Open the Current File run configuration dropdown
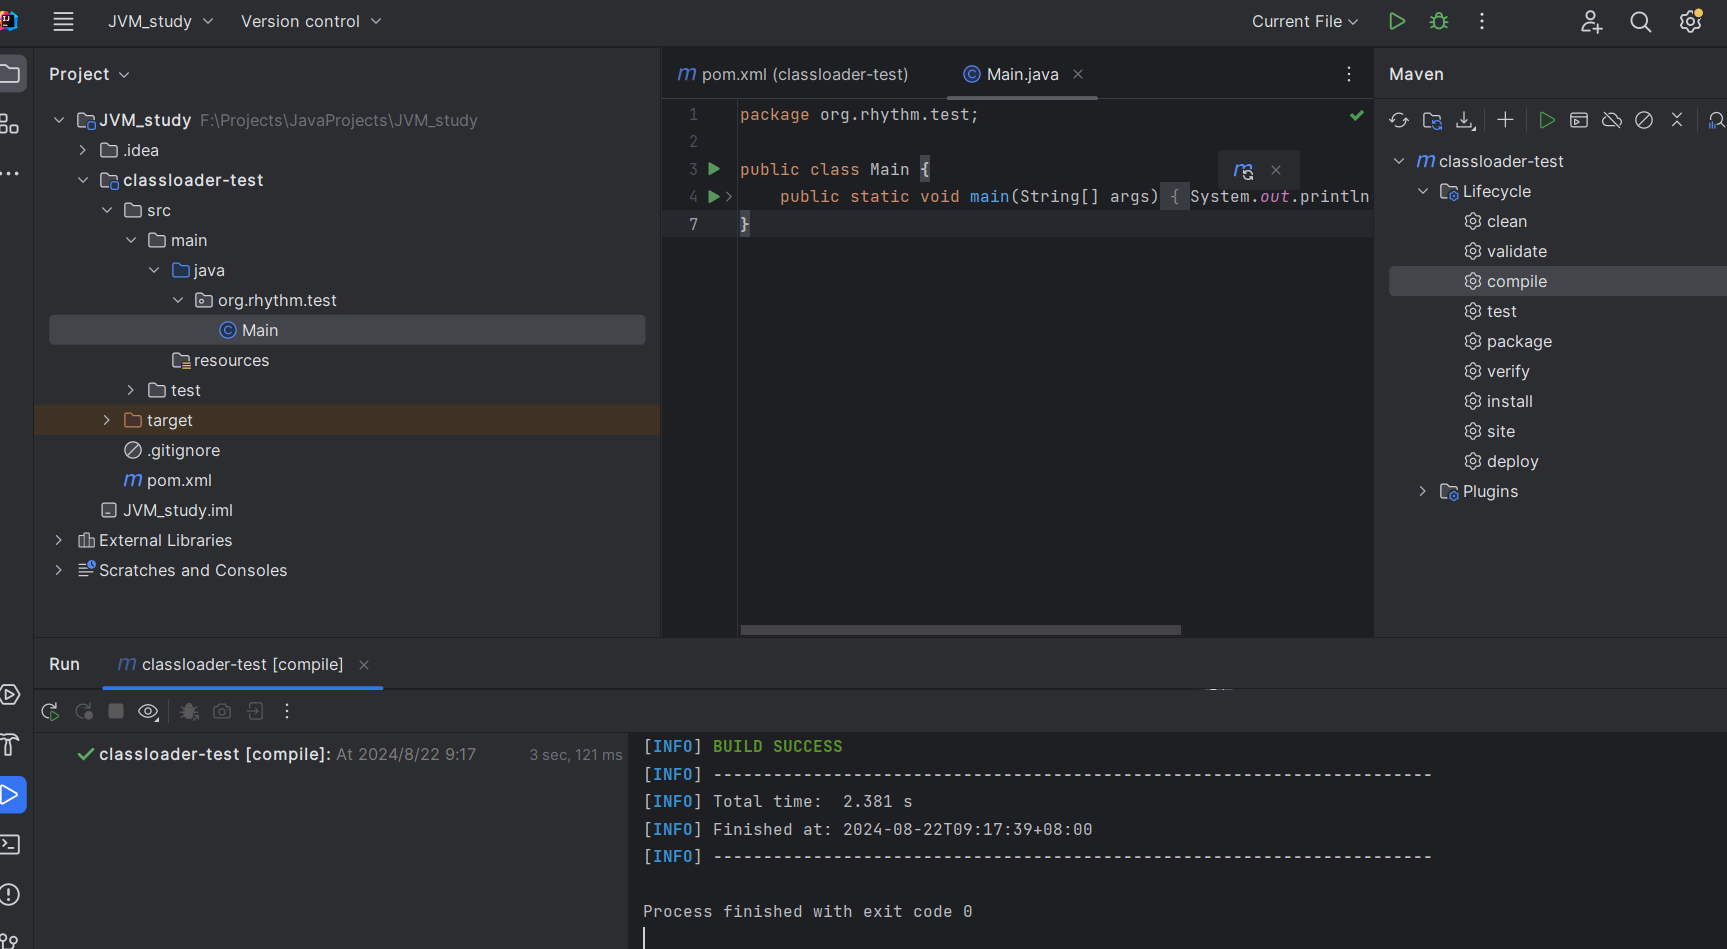1727x949 pixels. (x=1305, y=21)
